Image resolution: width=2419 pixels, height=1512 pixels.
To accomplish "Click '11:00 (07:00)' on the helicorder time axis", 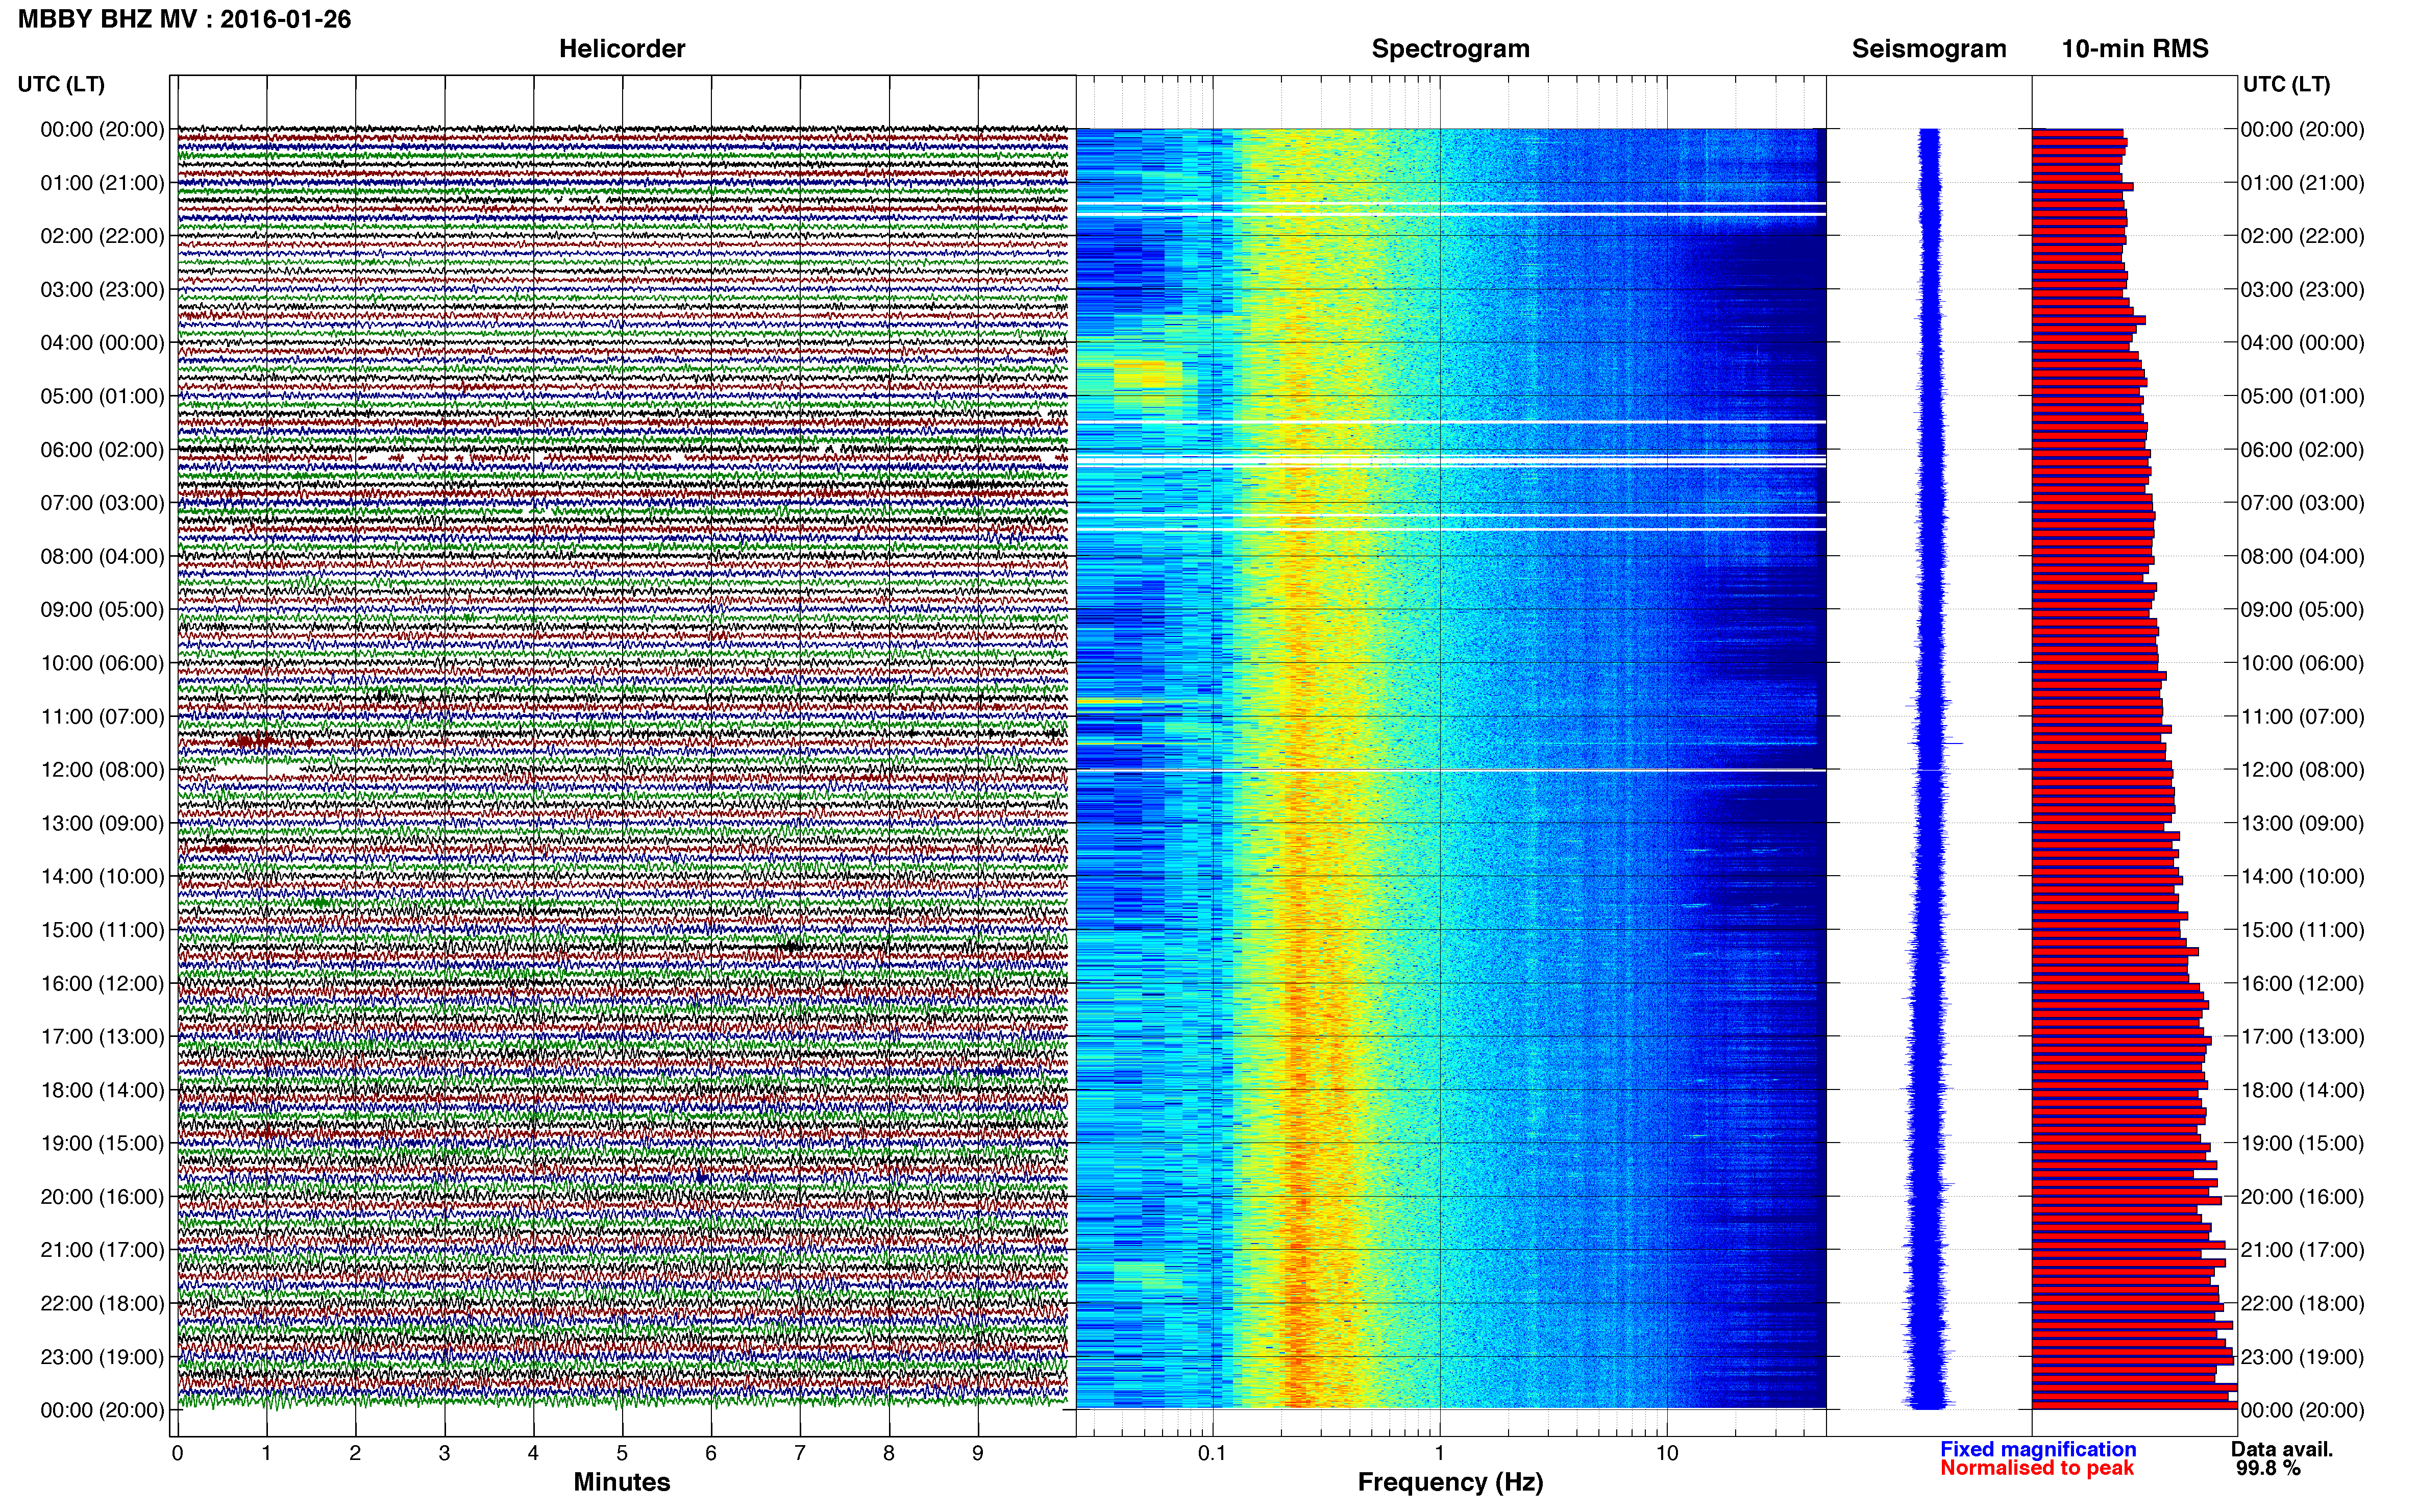I will point(102,716).
